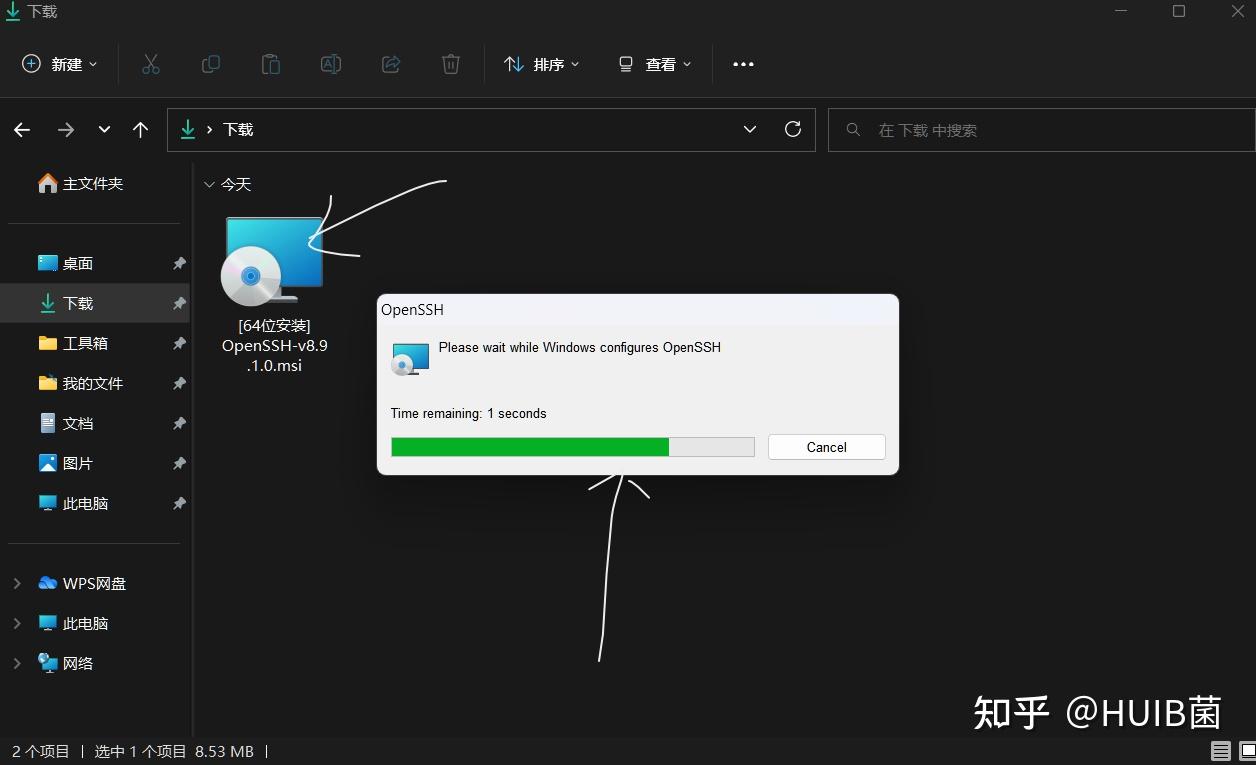
Task: Expand the WPS网盘 tree item
Action: pyautogui.click(x=17, y=583)
